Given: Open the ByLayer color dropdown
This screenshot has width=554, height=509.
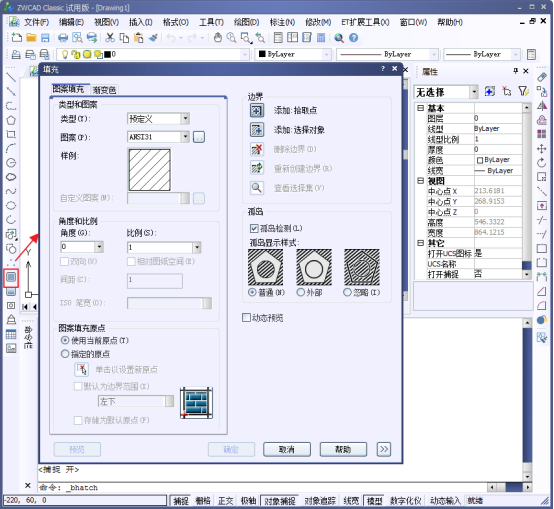Looking at the screenshot, I should (x=327, y=54).
